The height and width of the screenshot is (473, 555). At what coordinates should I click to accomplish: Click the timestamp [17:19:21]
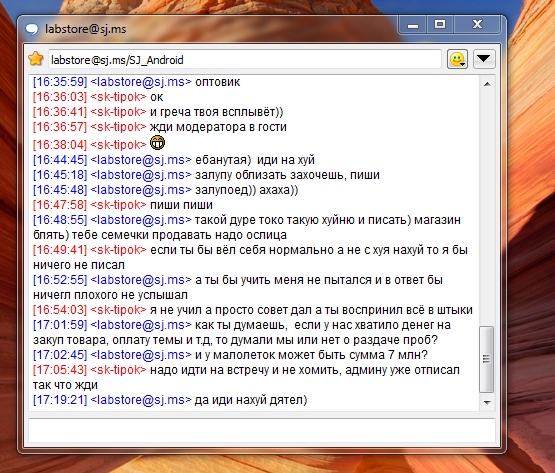[x=60, y=400]
